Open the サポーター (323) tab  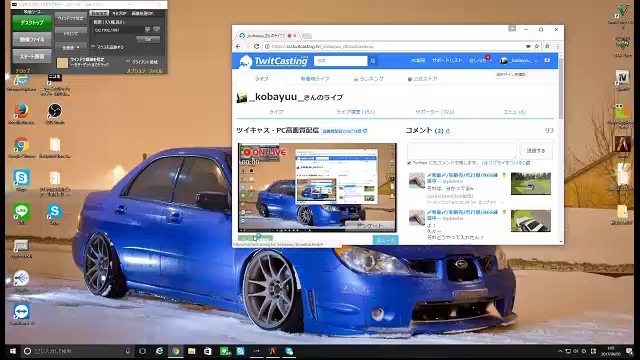click(x=435, y=112)
